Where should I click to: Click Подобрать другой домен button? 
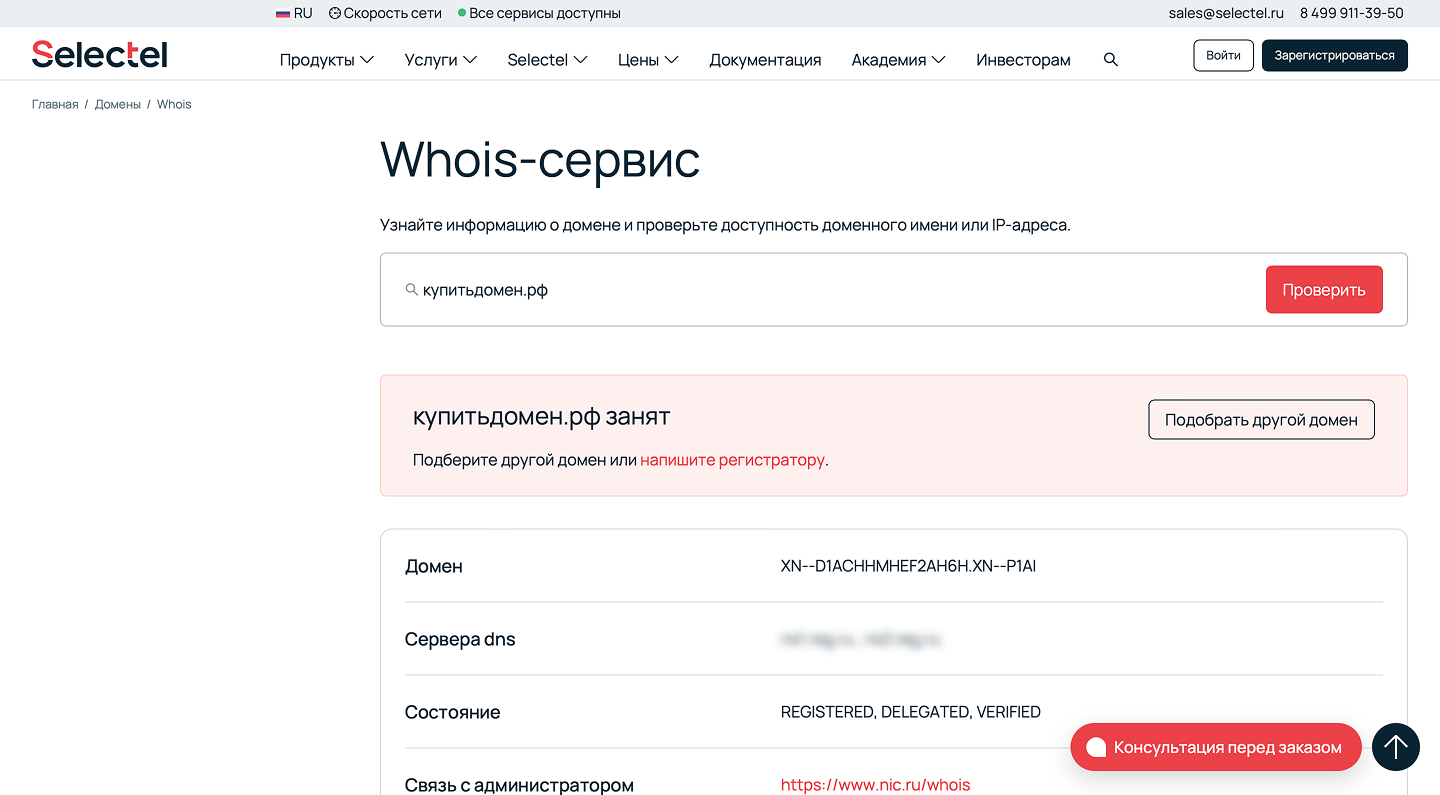click(1261, 420)
